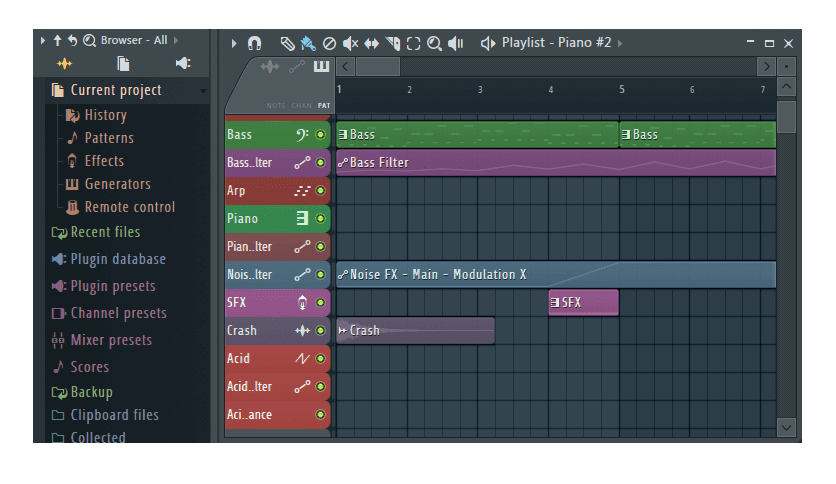Click the plugin speaker icon in browser
The image size is (836, 484).
pos(183,64)
